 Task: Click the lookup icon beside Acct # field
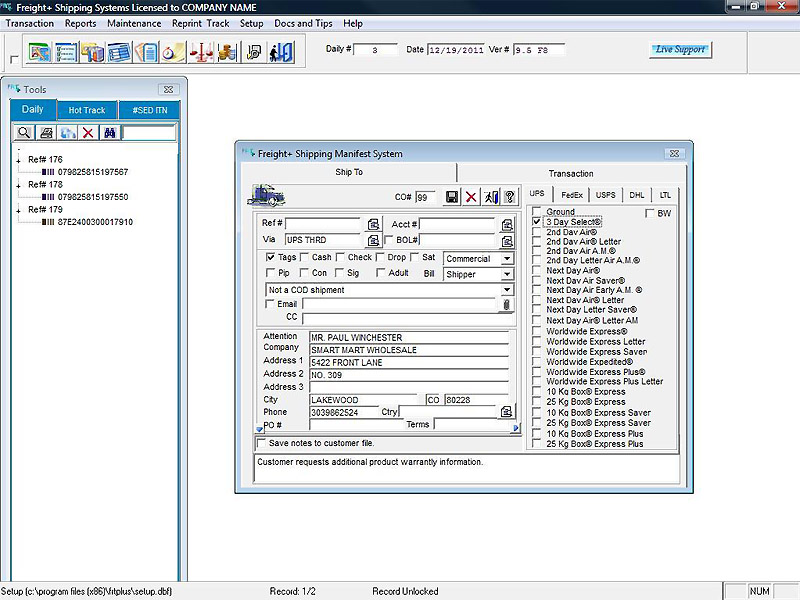tap(507, 224)
